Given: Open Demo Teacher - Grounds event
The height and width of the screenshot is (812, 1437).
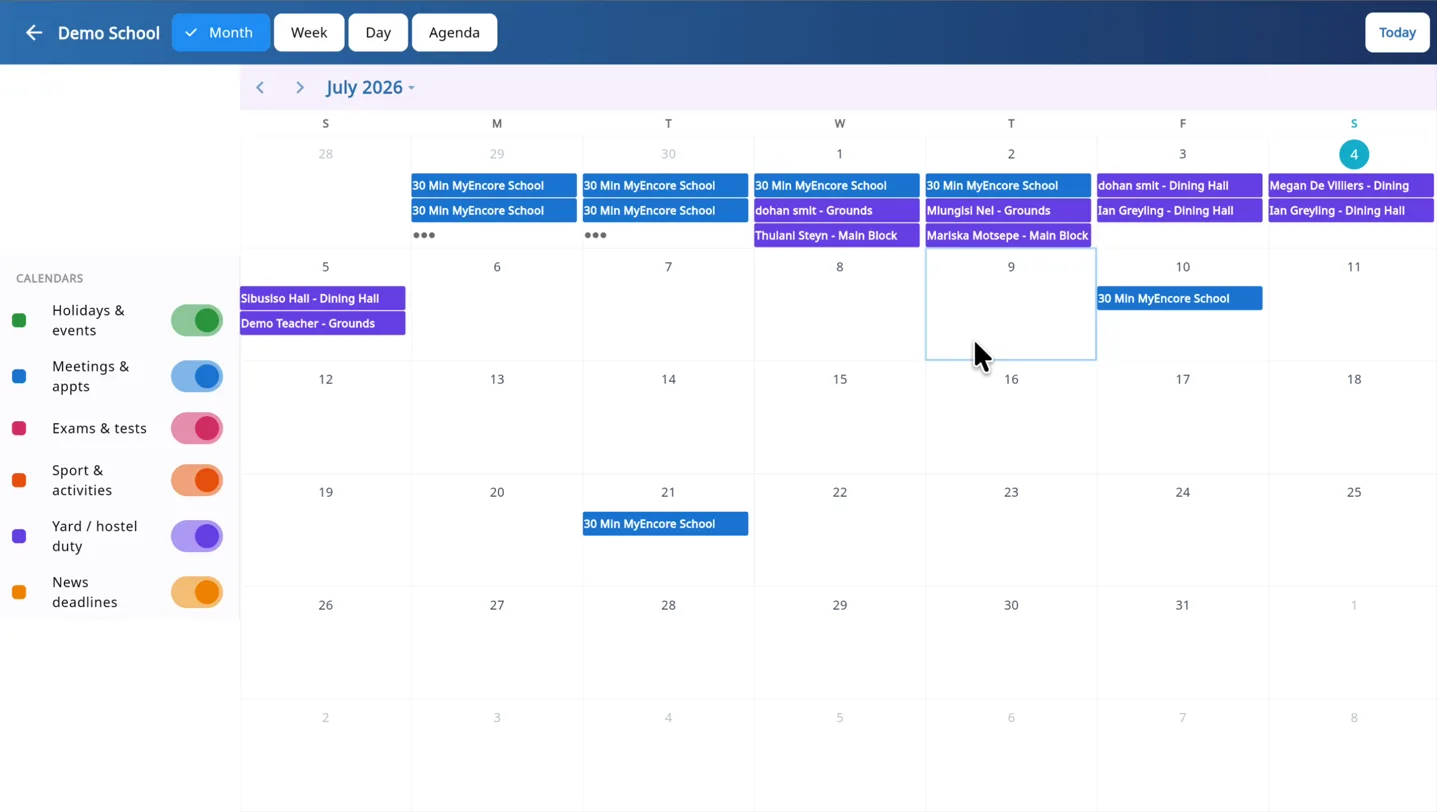Looking at the screenshot, I should pyautogui.click(x=322, y=323).
